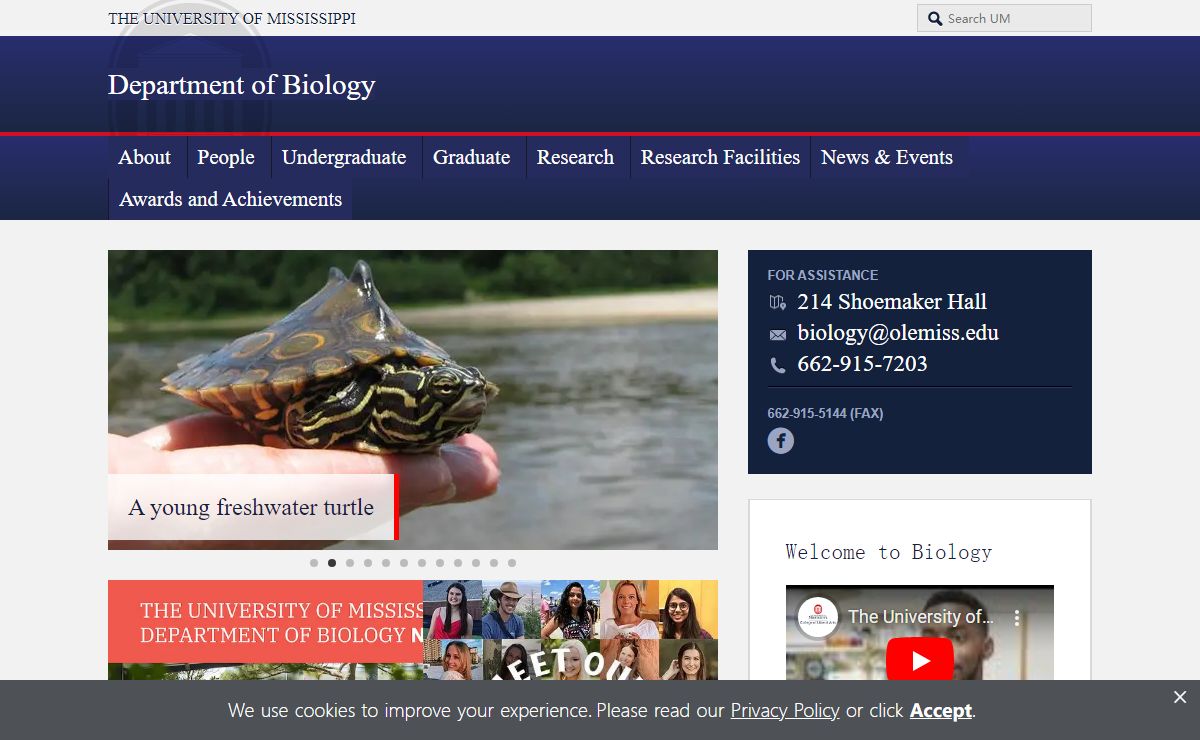Call the number 662-915-7203
This screenshot has height=740, width=1200.
pos(862,364)
